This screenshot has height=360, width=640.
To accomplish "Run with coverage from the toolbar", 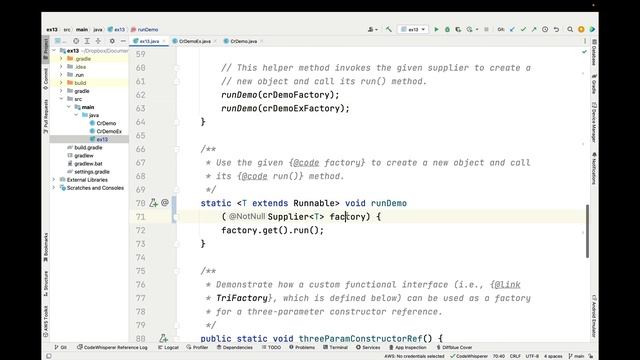I will point(458,29).
